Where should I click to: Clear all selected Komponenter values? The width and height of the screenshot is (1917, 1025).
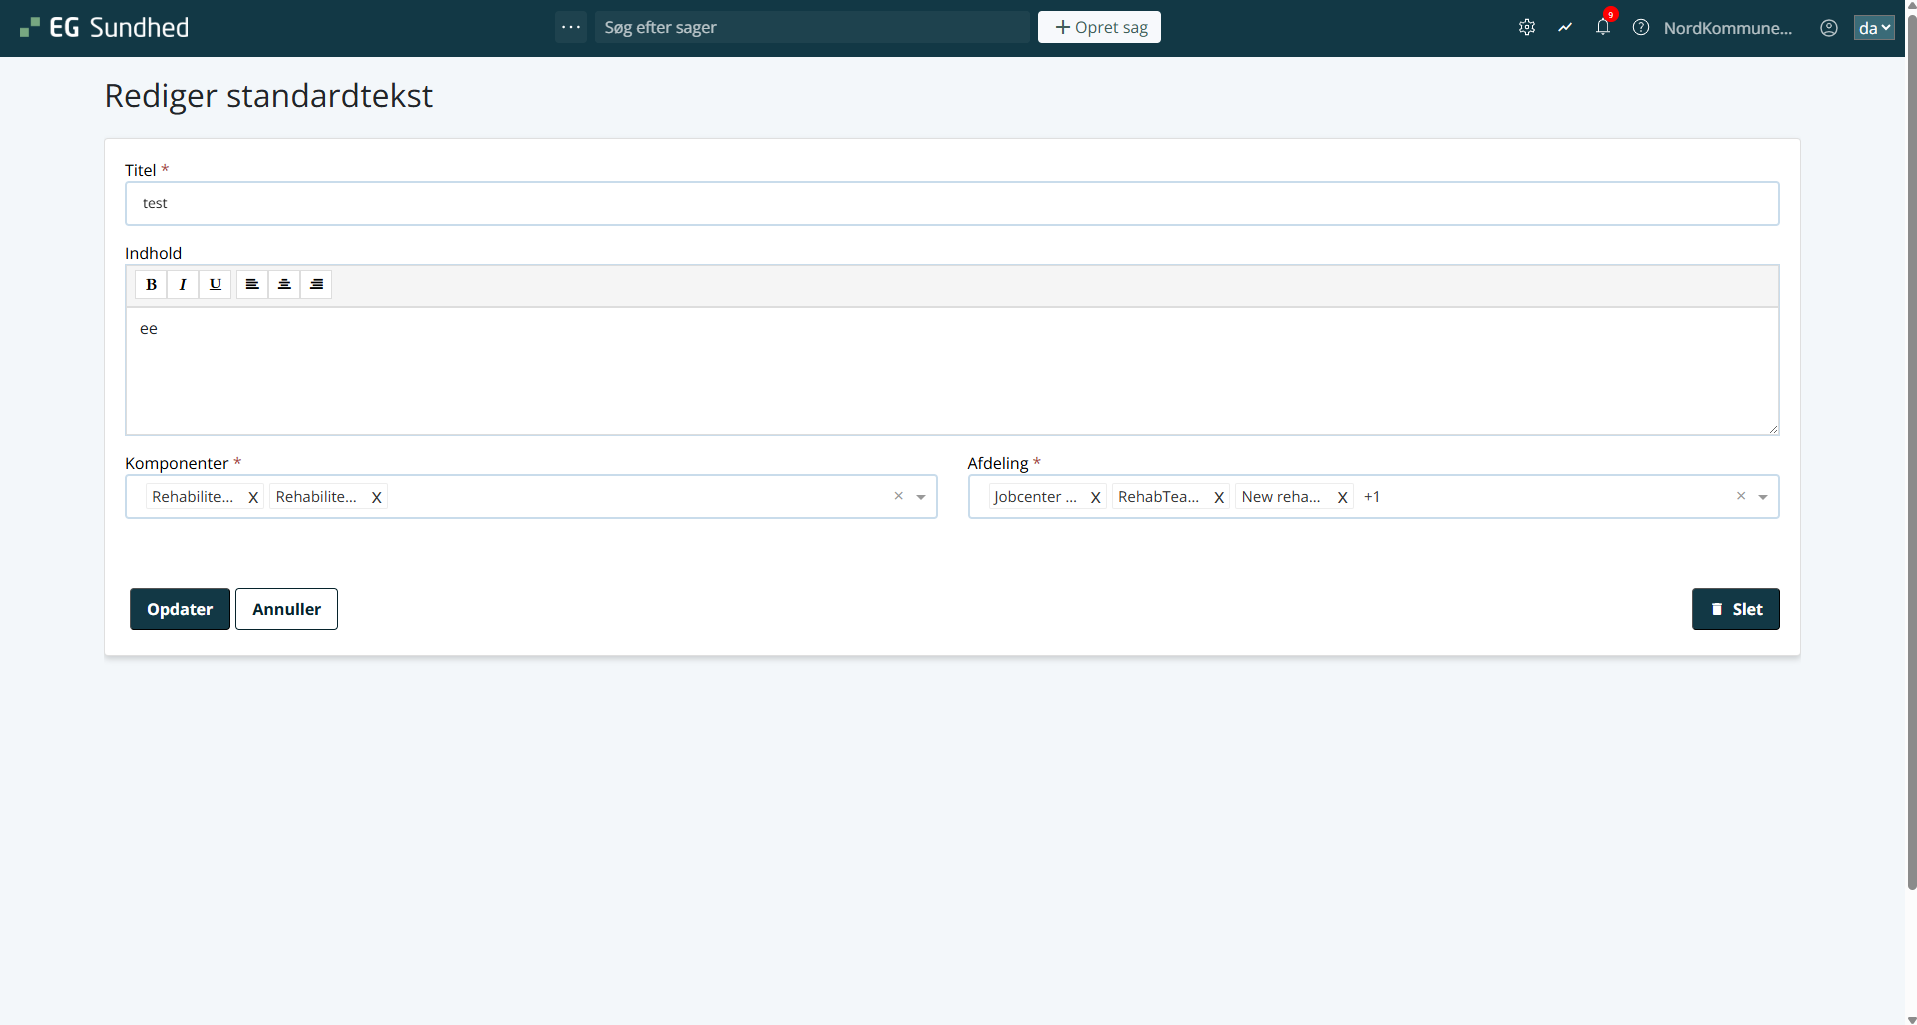point(898,496)
